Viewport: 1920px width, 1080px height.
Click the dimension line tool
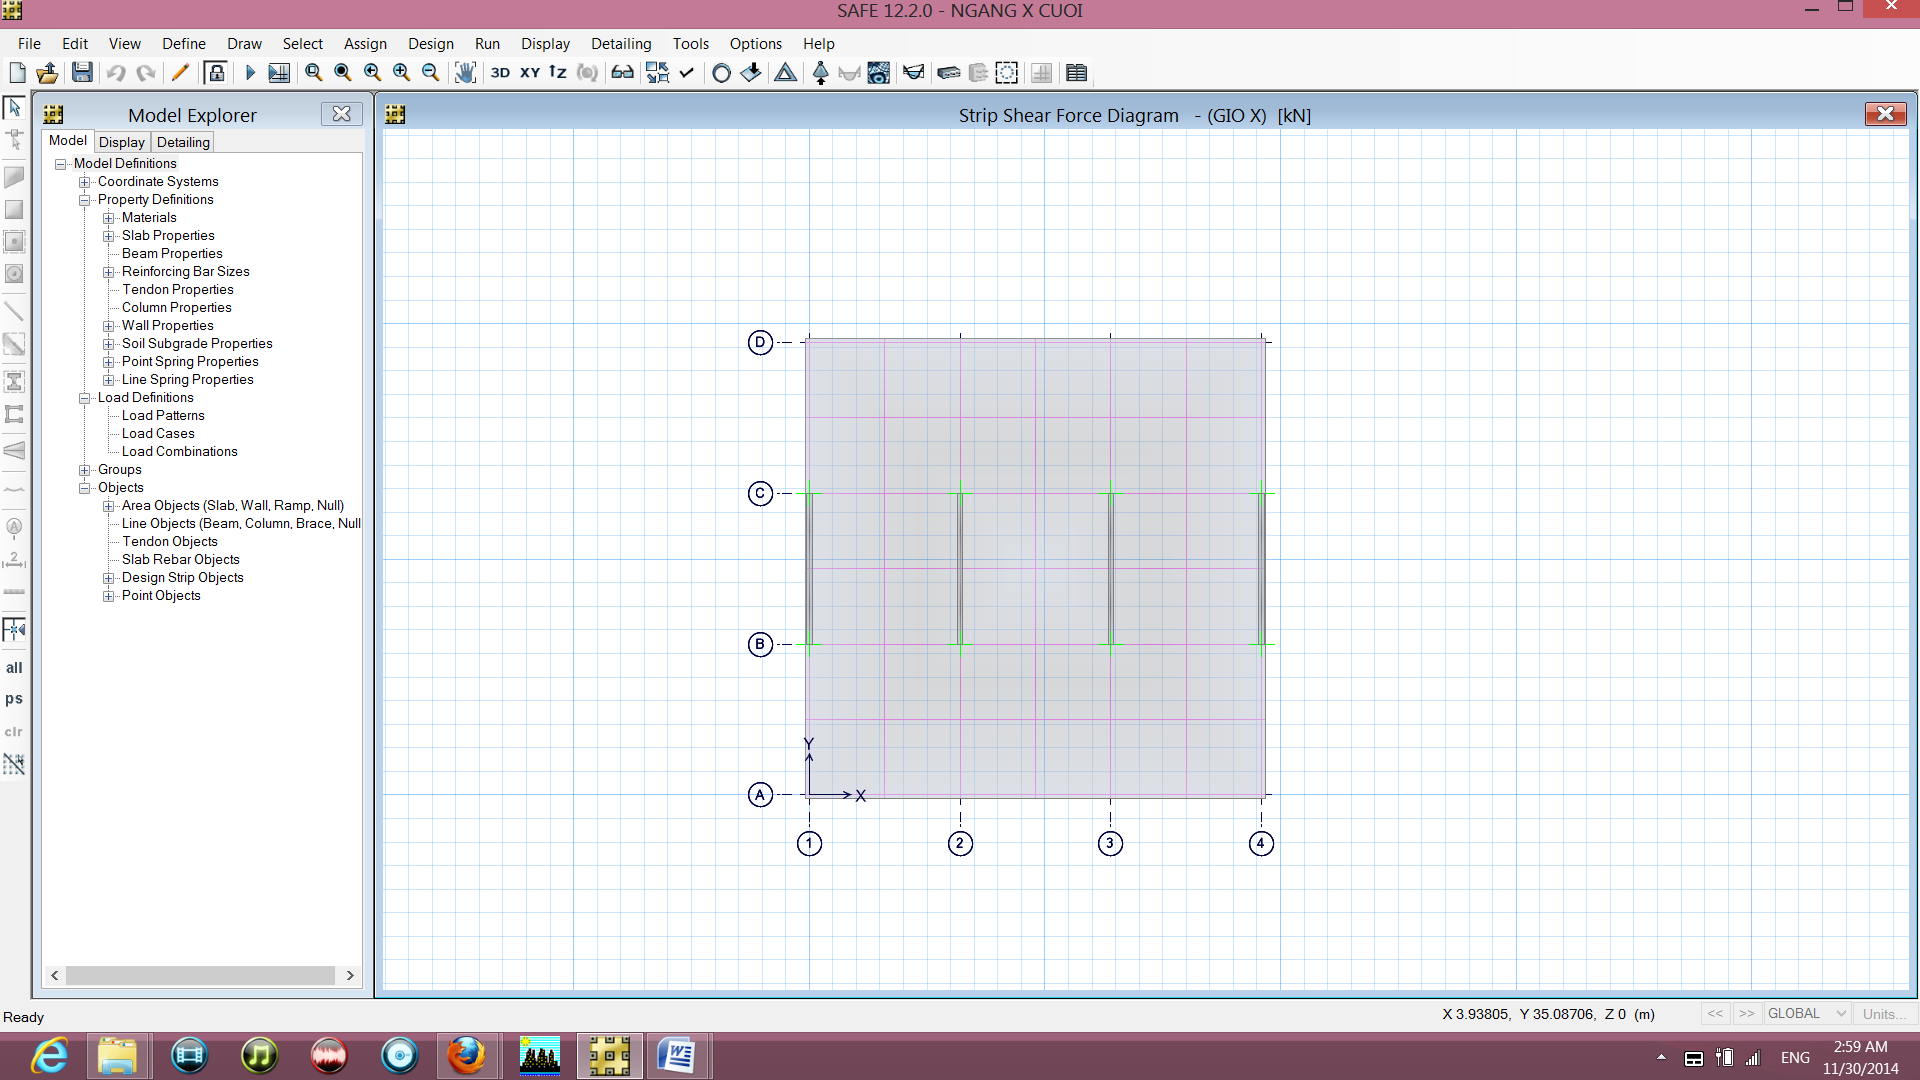(x=14, y=560)
